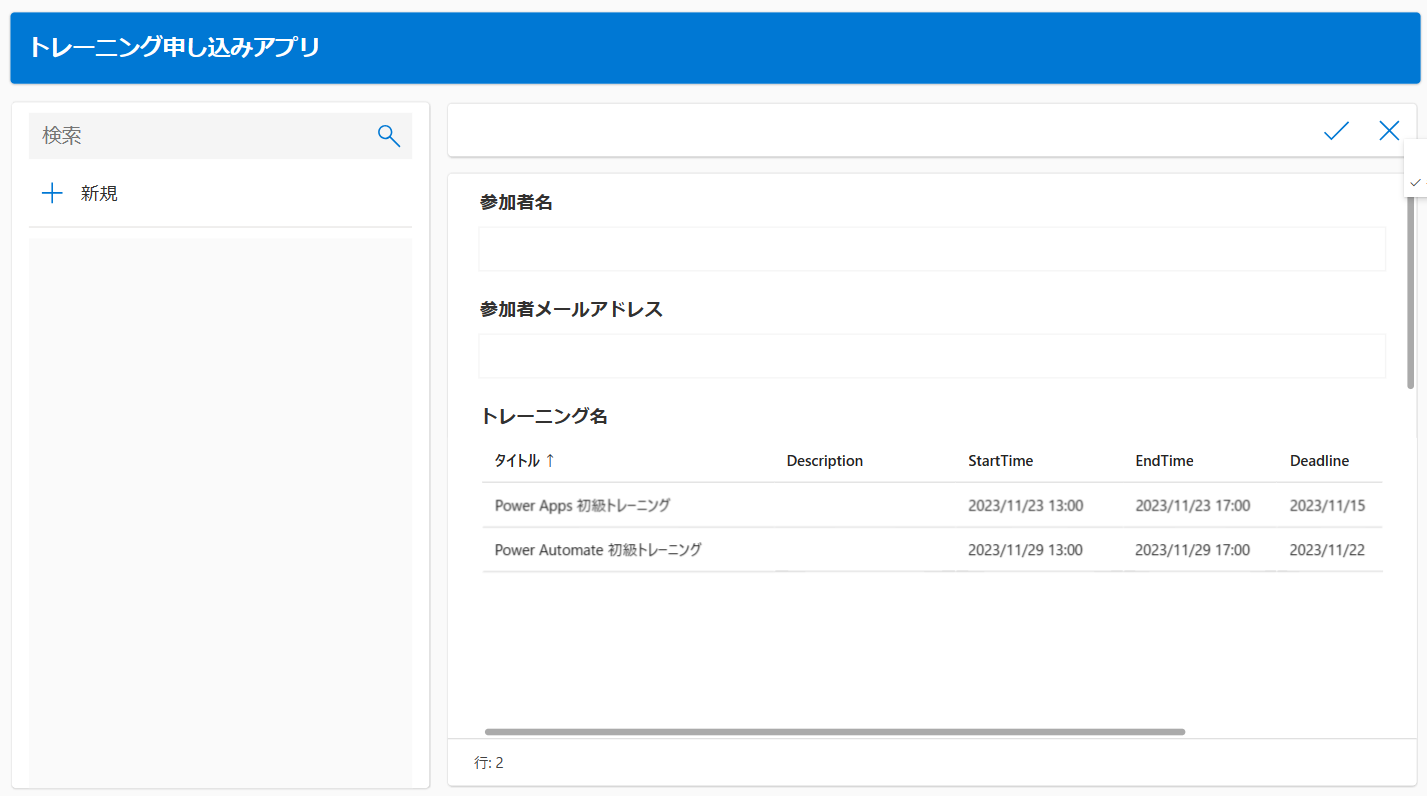Click the StartTime column header
Image resolution: width=1427 pixels, height=796 pixels.
pos(1000,461)
